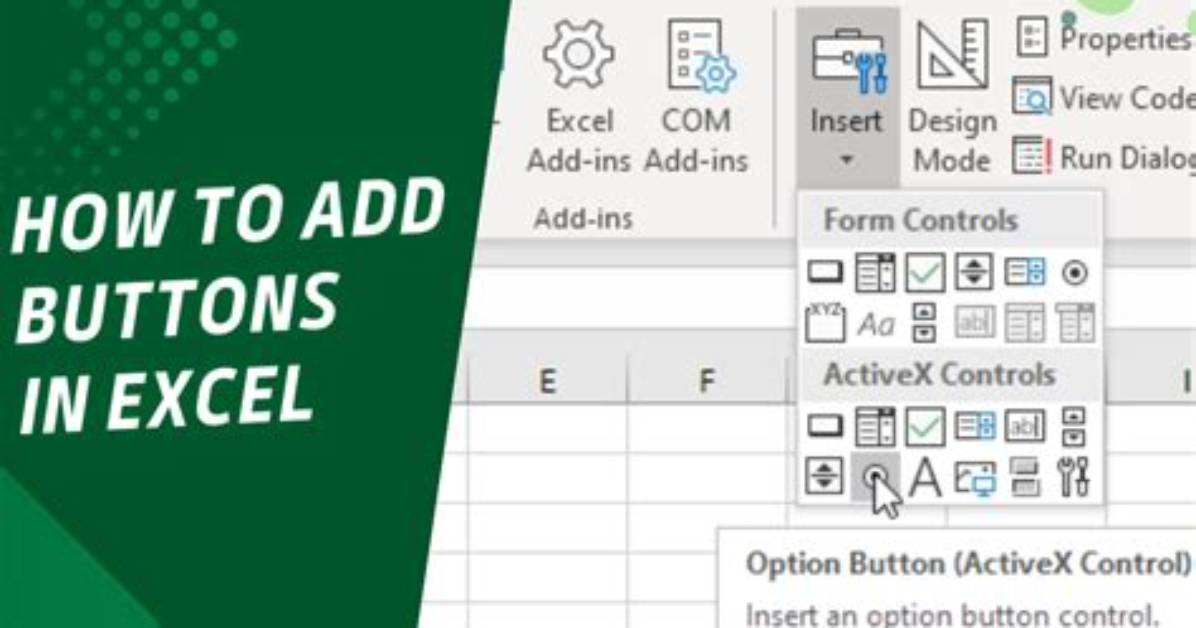Insert an ActiveX Label (letter A)

click(x=925, y=477)
